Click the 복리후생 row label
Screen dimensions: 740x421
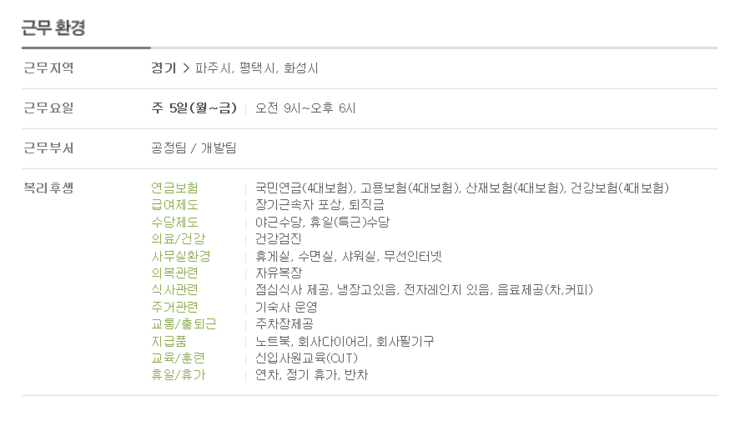[x=49, y=188]
